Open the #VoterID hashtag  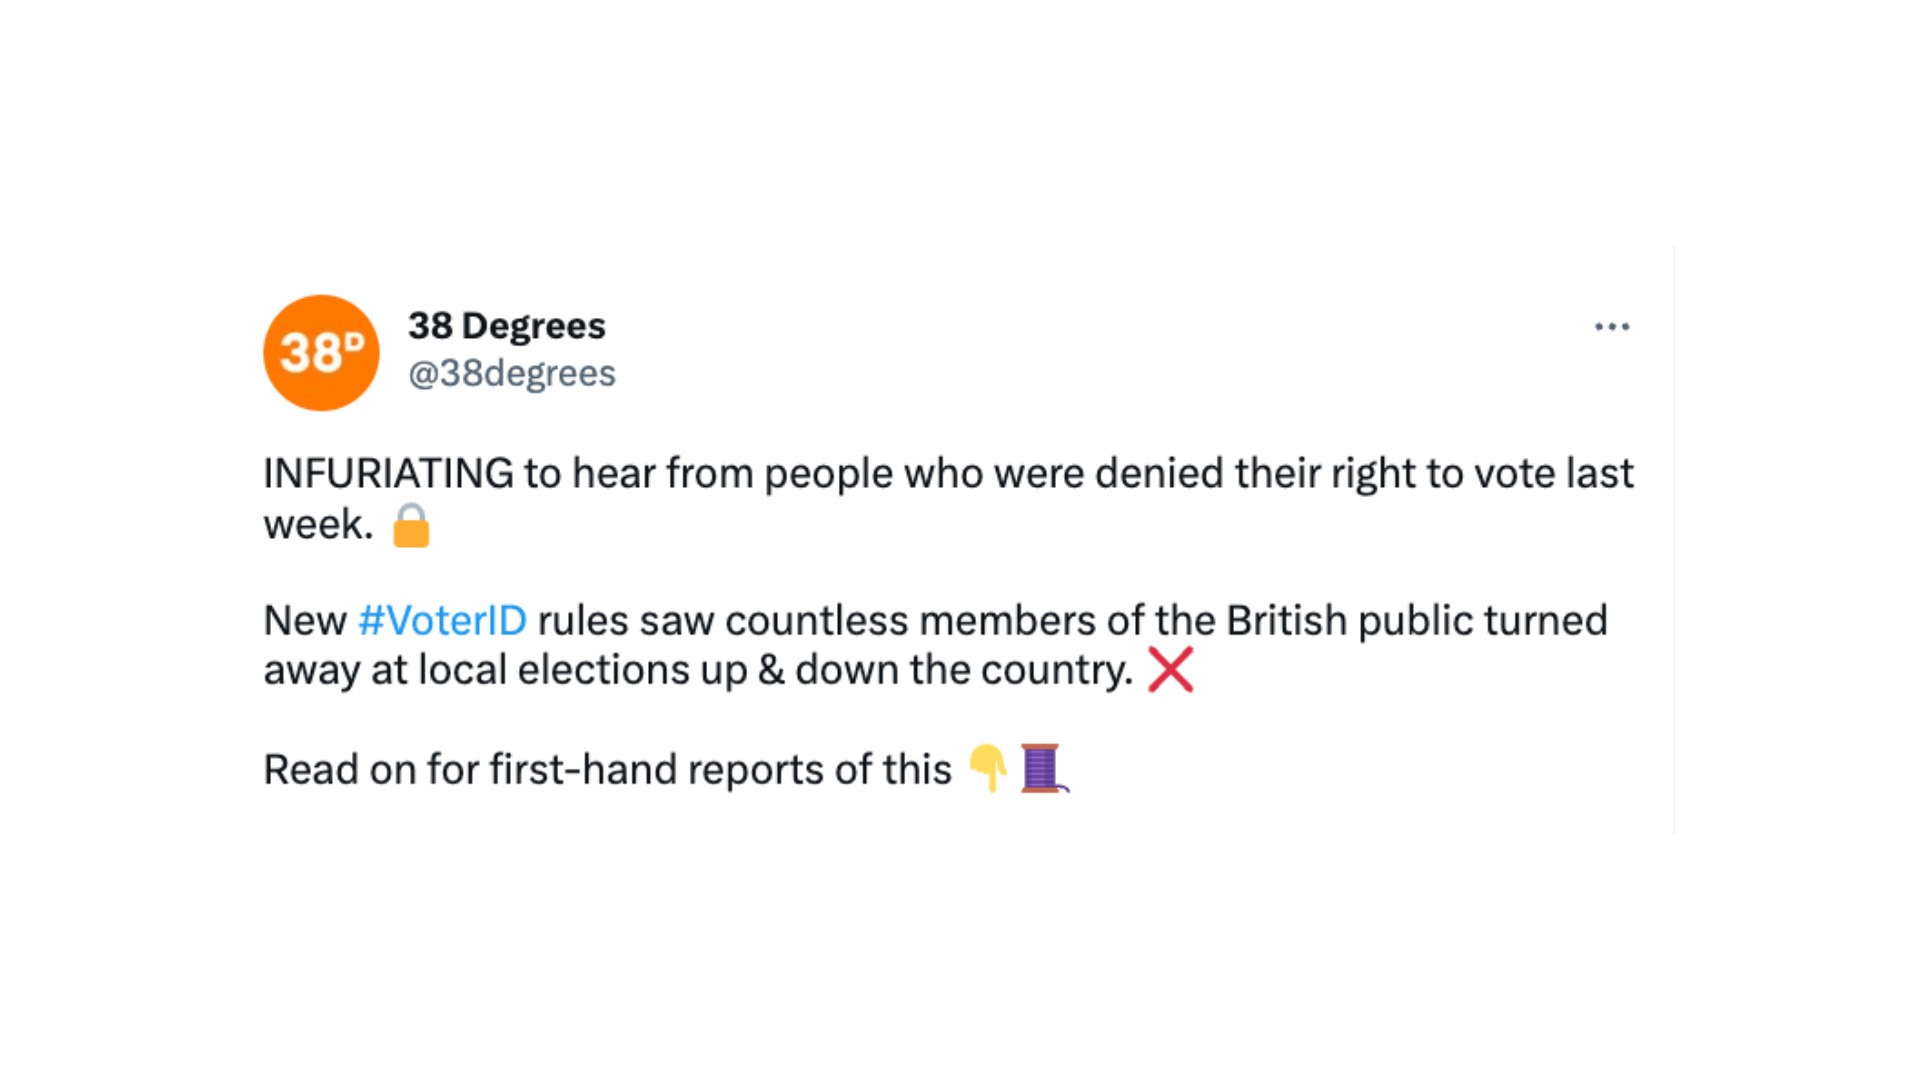click(442, 621)
